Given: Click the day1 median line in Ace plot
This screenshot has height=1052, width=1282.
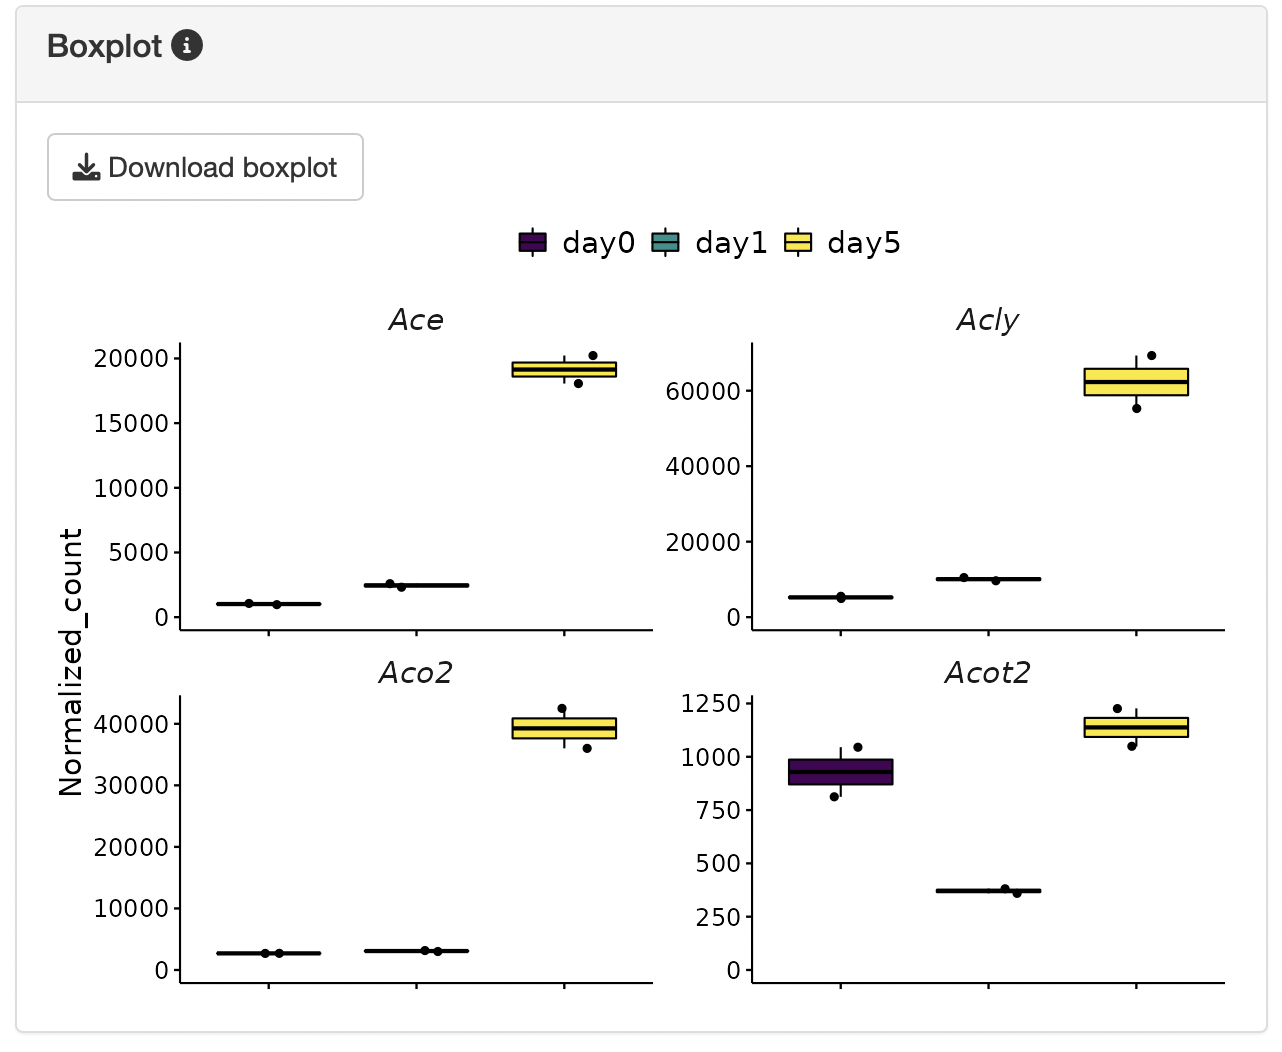Looking at the screenshot, I should click(x=416, y=585).
